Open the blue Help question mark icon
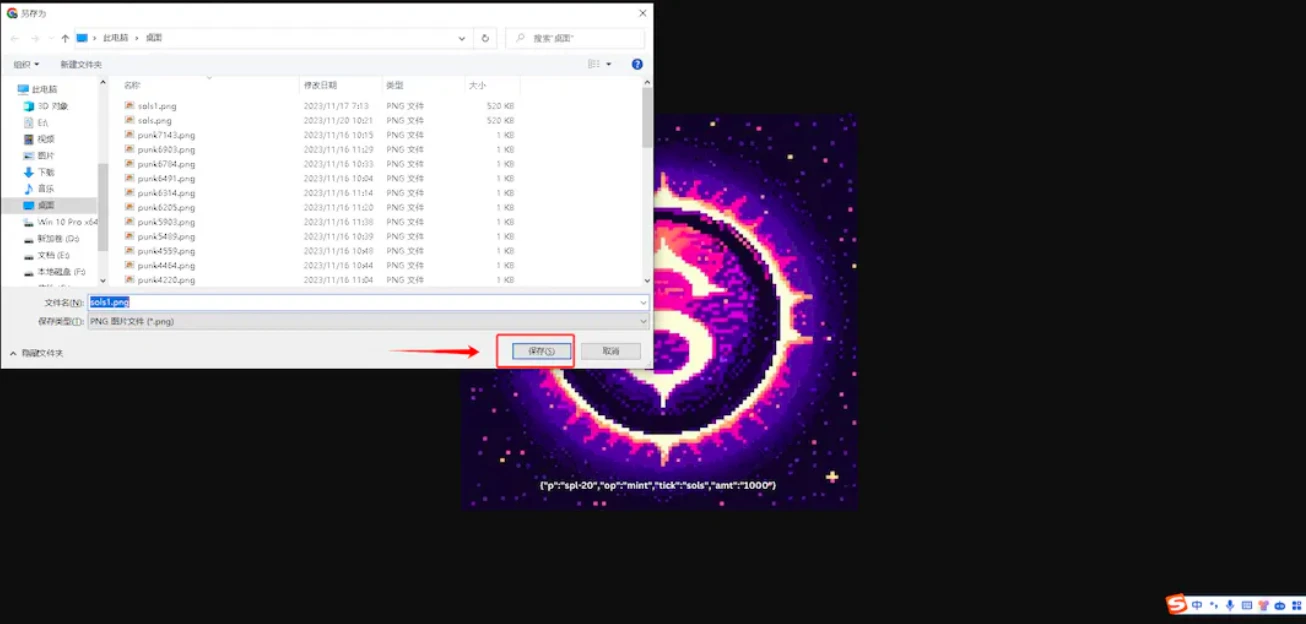Viewport: 1306px width, 624px height. coord(637,64)
